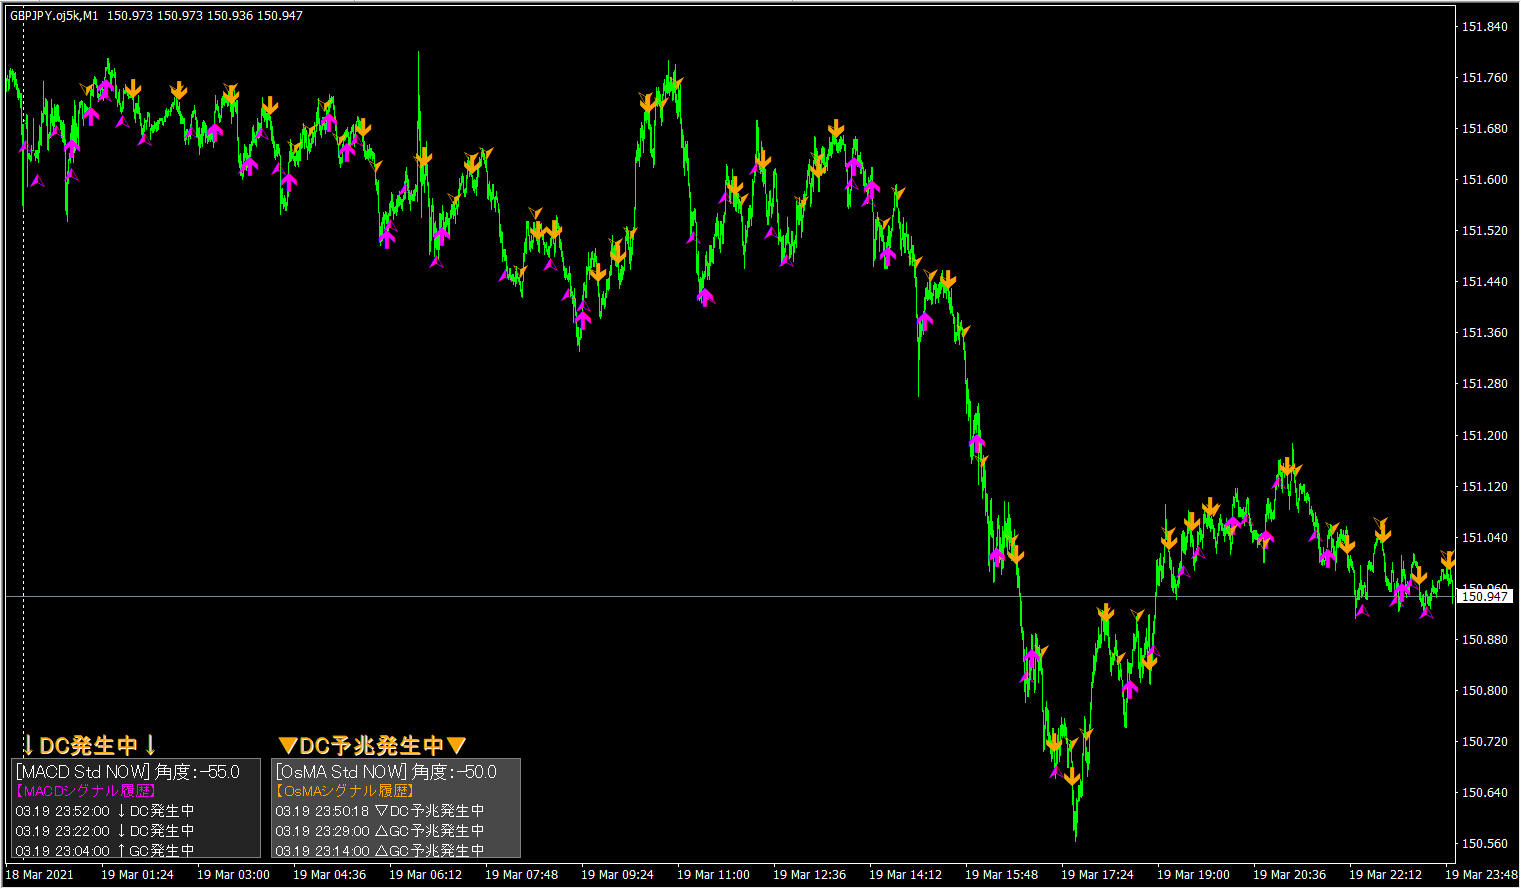Click the lowest orange down arrow on the chart

click(1072, 776)
